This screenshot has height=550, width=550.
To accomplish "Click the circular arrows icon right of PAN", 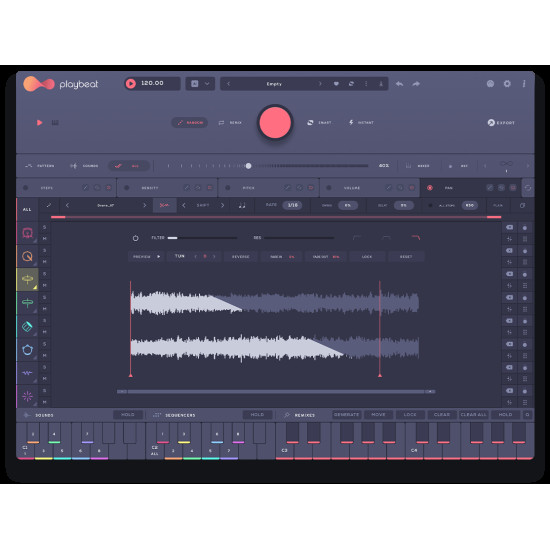I will [x=528, y=188].
